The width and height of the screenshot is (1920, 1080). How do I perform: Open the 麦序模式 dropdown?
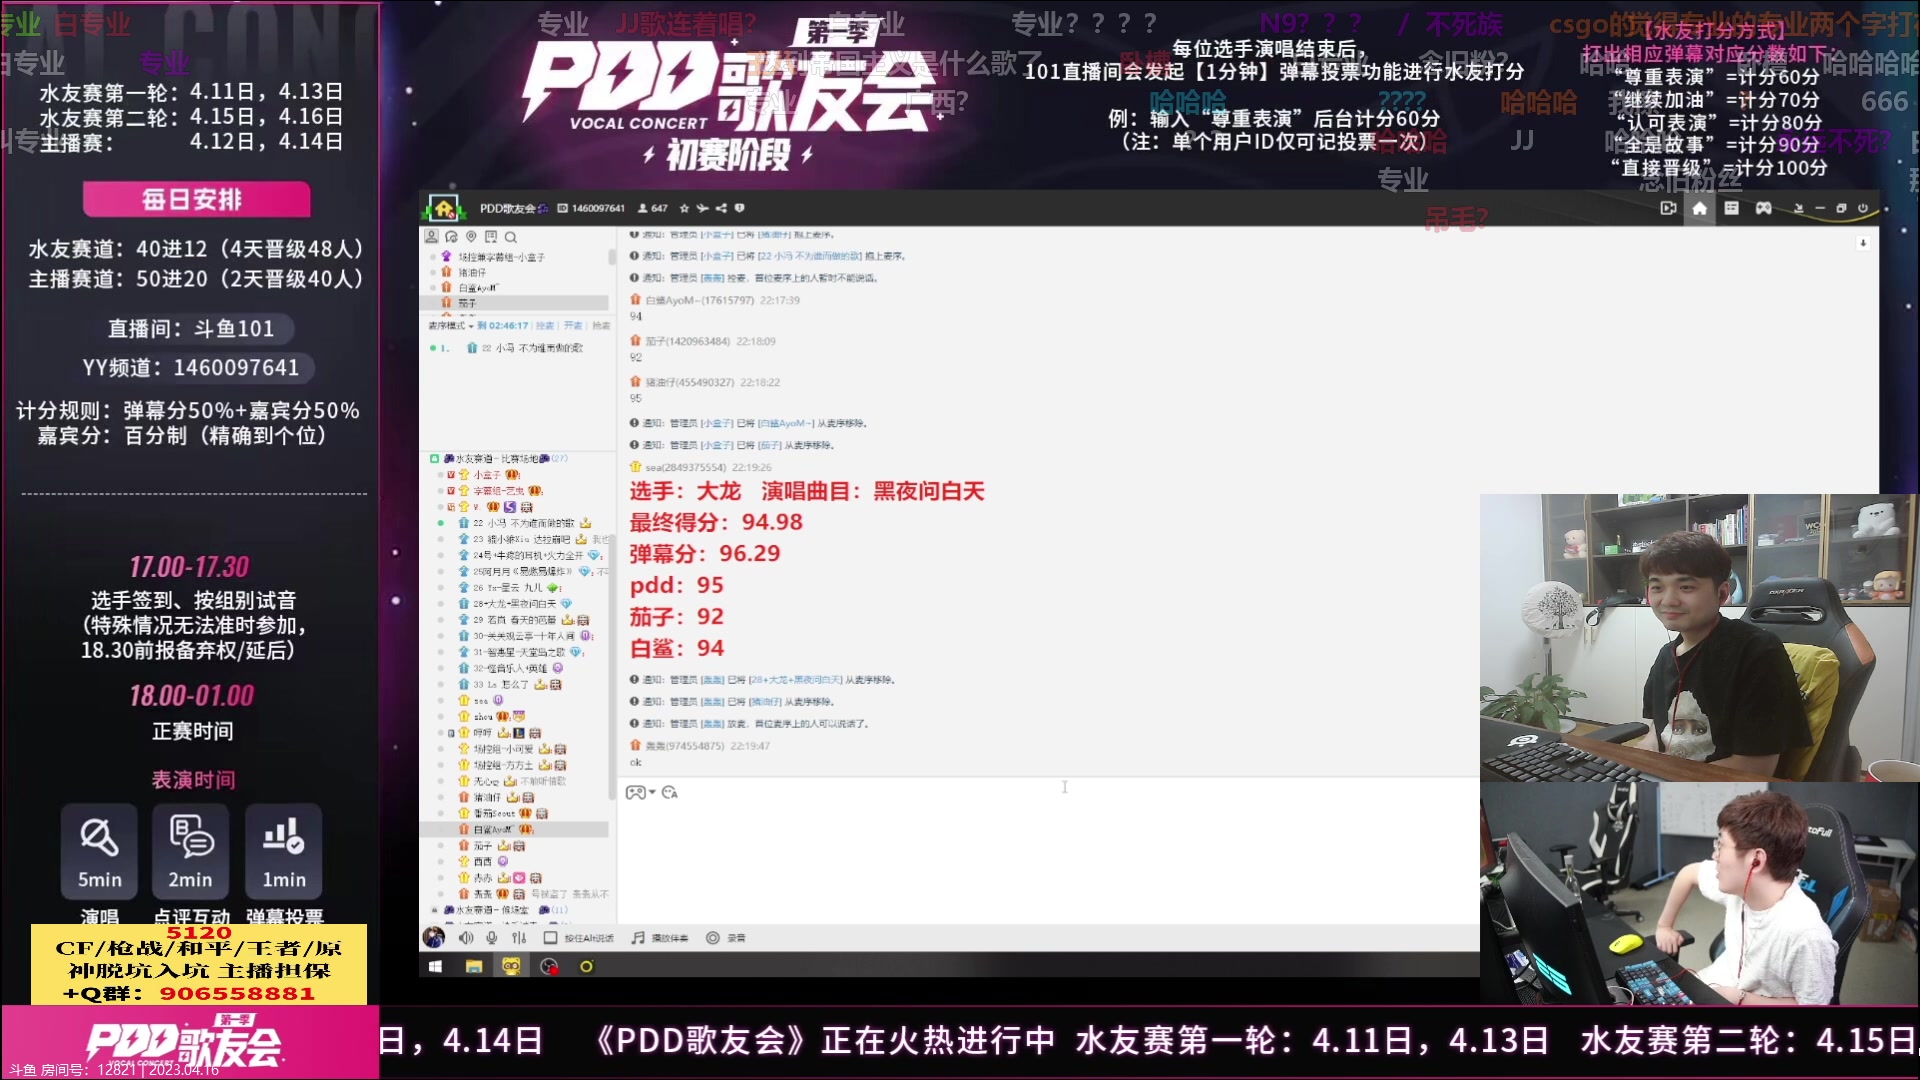[x=451, y=325]
